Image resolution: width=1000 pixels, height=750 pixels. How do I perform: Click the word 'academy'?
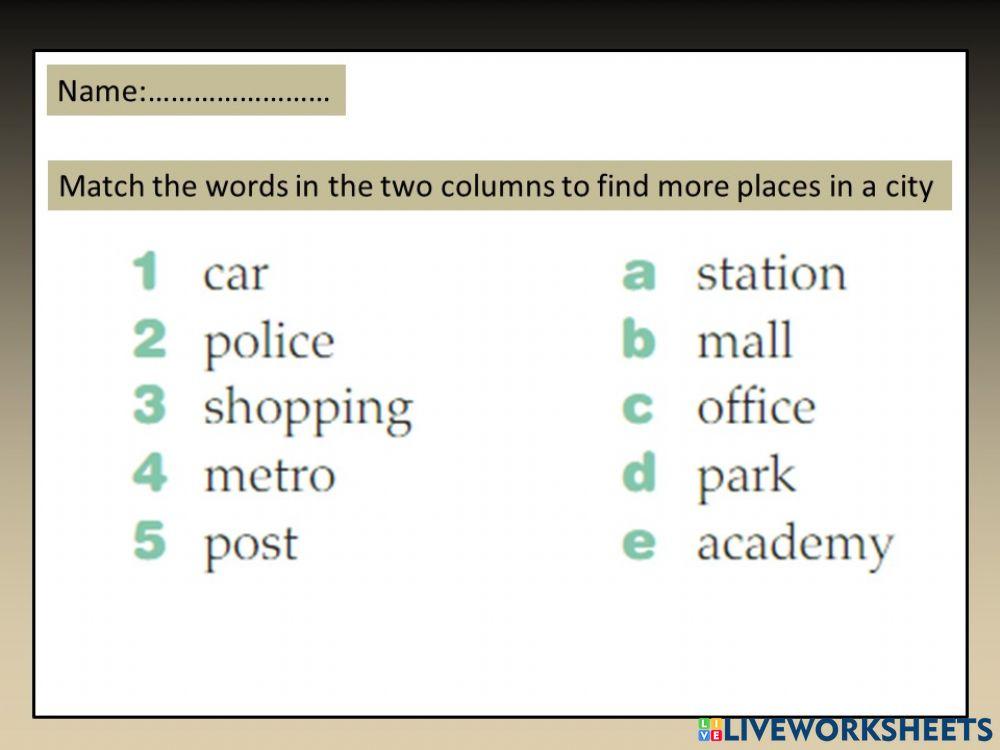[x=794, y=545]
